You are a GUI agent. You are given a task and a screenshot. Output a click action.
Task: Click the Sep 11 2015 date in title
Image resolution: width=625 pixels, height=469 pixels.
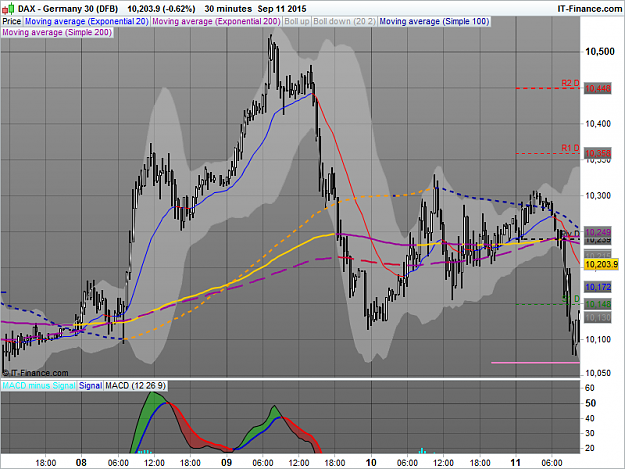282,9
